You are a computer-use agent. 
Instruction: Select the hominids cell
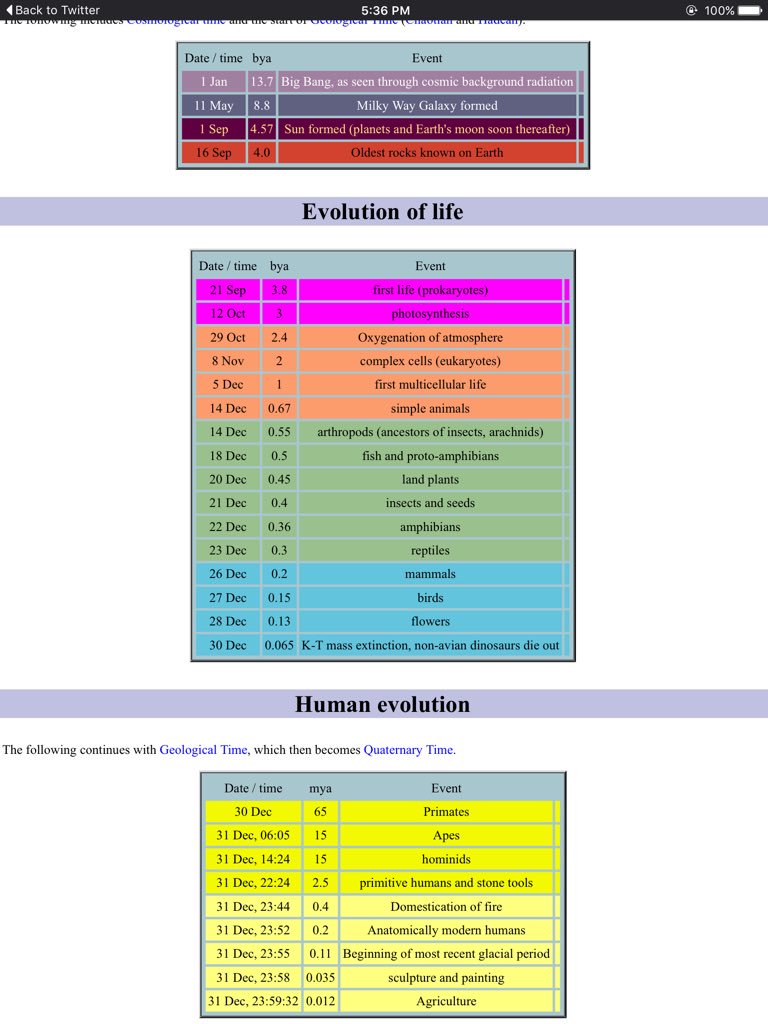pyautogui.click(x=446, y=859)
